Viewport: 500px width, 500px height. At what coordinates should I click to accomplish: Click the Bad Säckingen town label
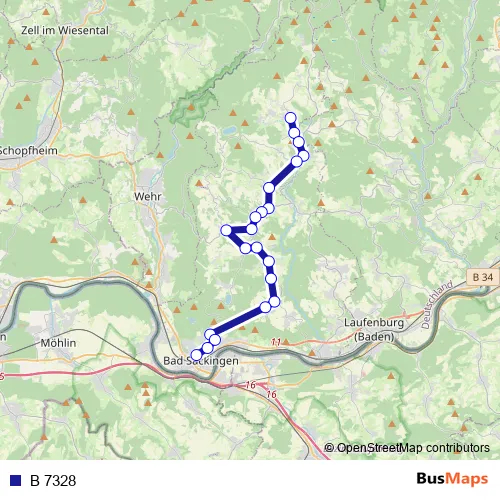pos(201,361)
